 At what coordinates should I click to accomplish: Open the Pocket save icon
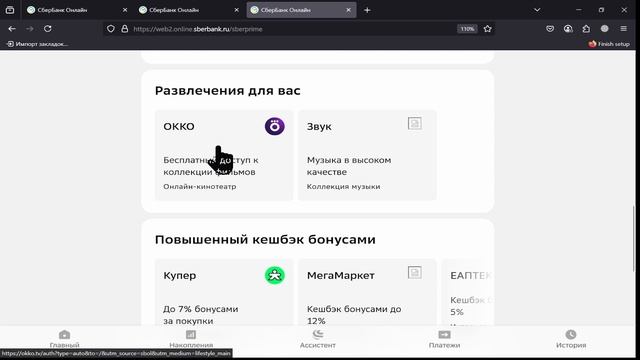click(550, 29)
